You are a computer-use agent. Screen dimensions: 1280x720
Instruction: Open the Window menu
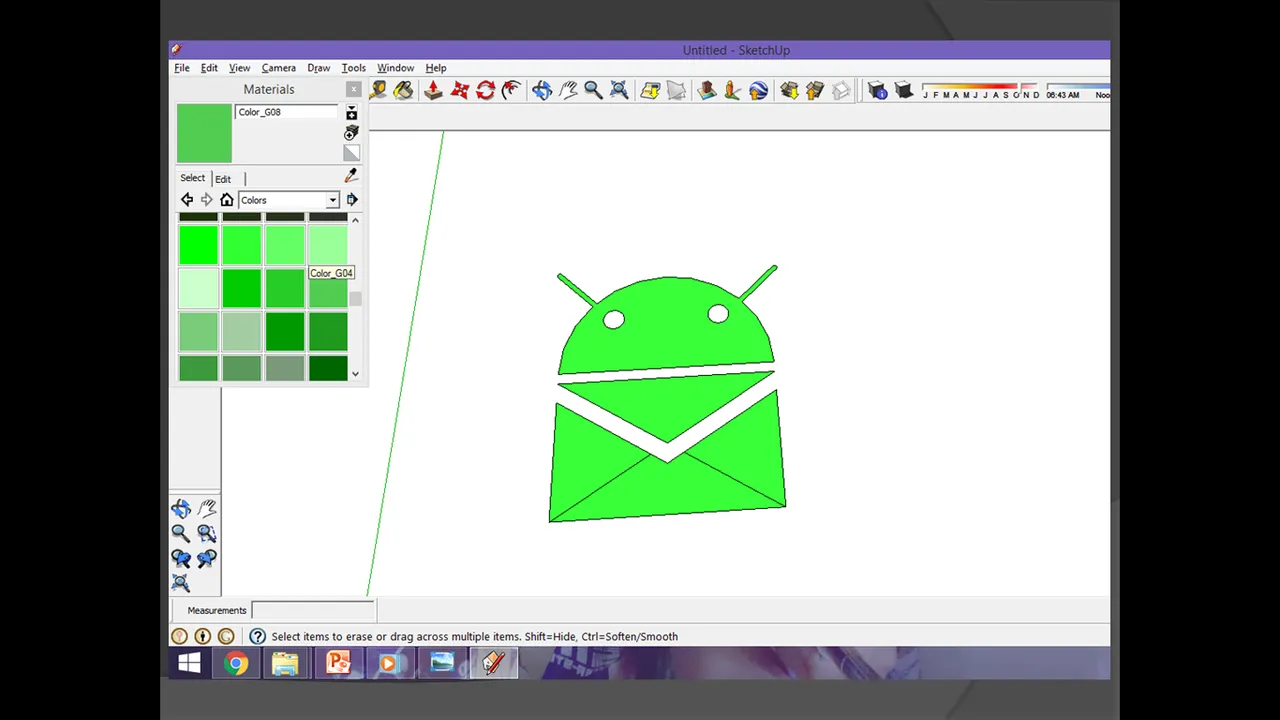pos(396,68)
